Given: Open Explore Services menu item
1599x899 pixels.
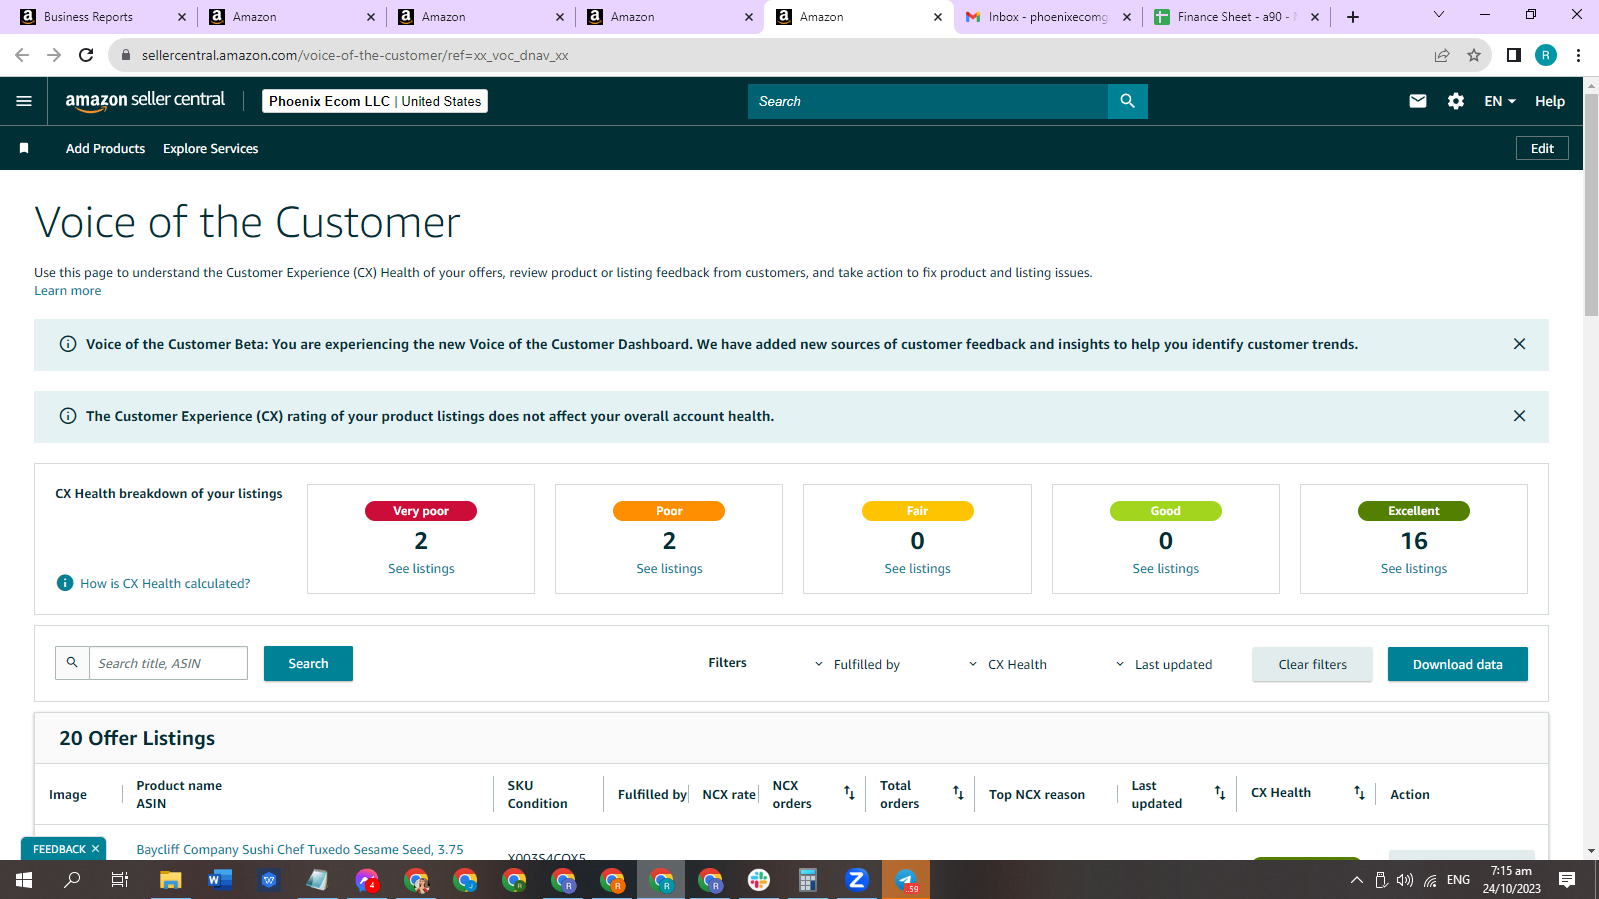Looking at the screenshot, I should pos(210,148).
